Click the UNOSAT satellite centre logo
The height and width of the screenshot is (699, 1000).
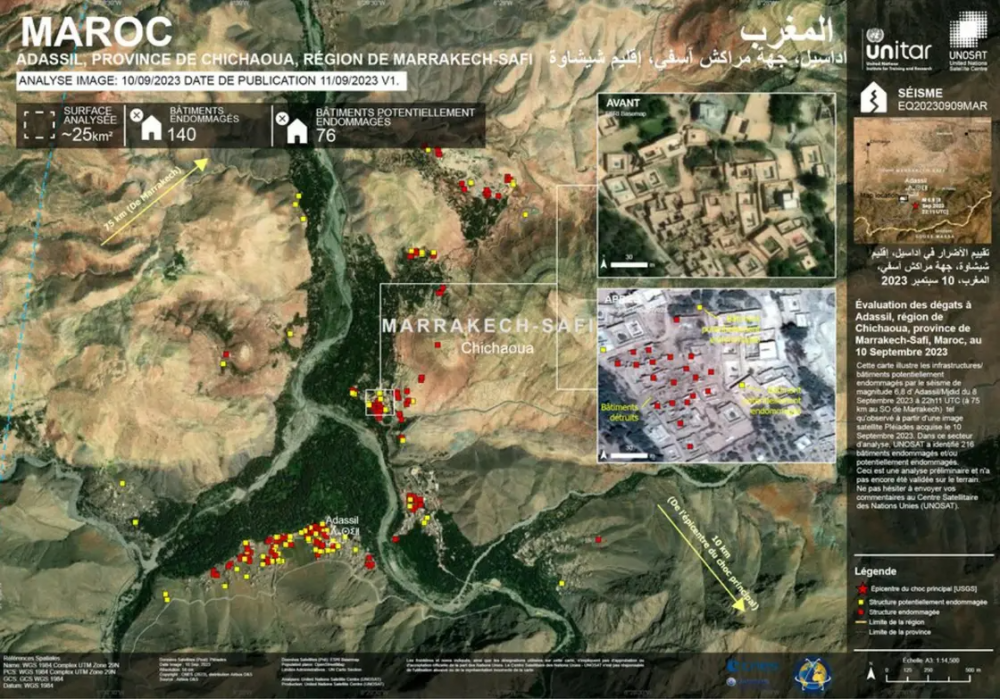click(967, 41)
